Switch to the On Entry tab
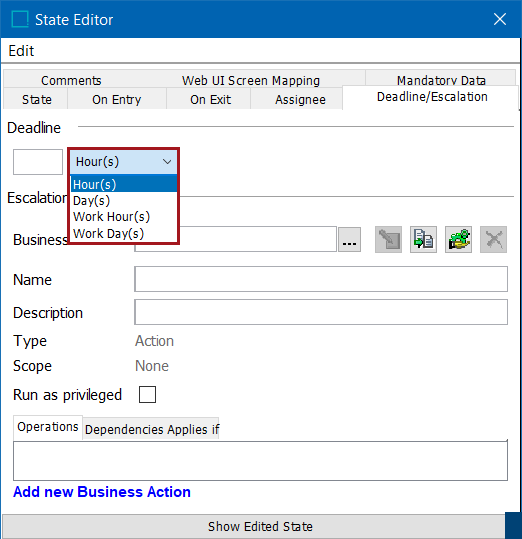522x539 pixels. coord(117,100)
